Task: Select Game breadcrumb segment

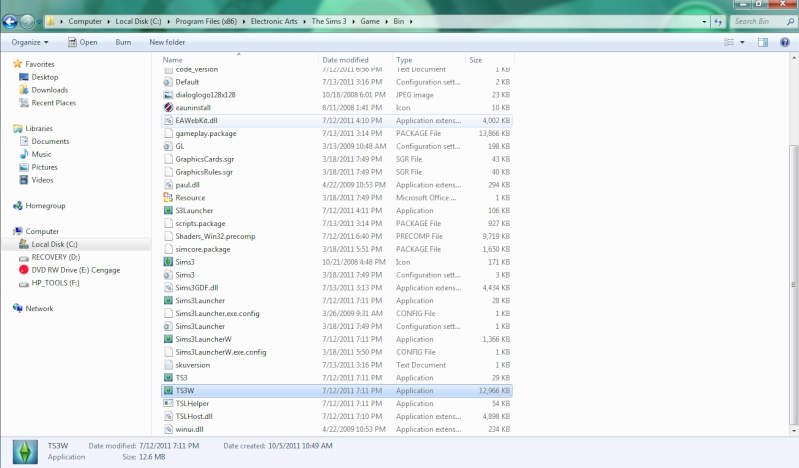Action: click(370, 21)
